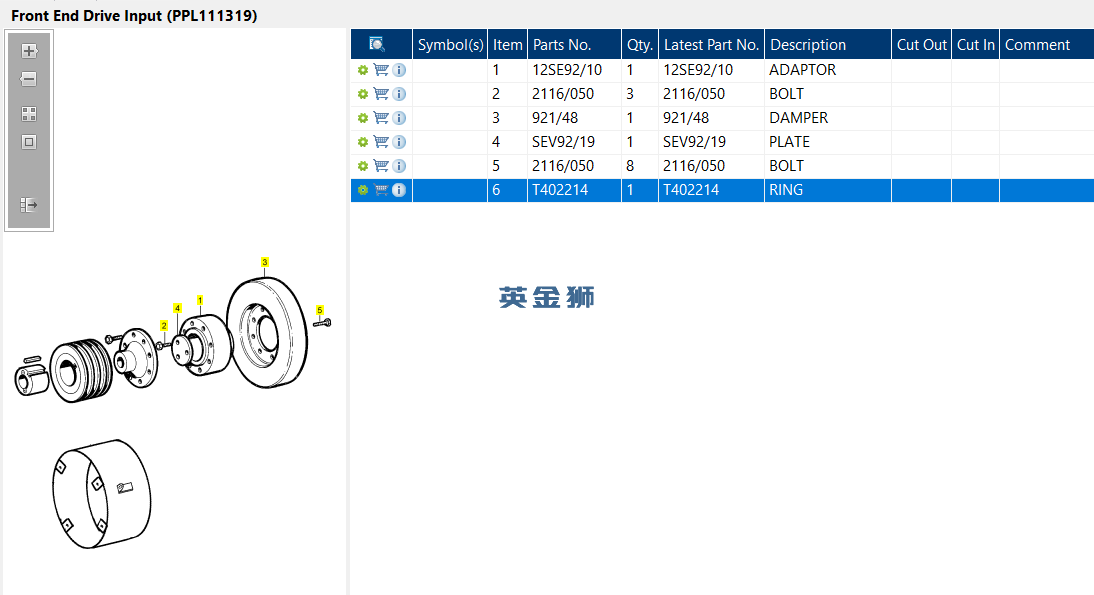Click quantity 3 cell for item 2

(640, 93)
